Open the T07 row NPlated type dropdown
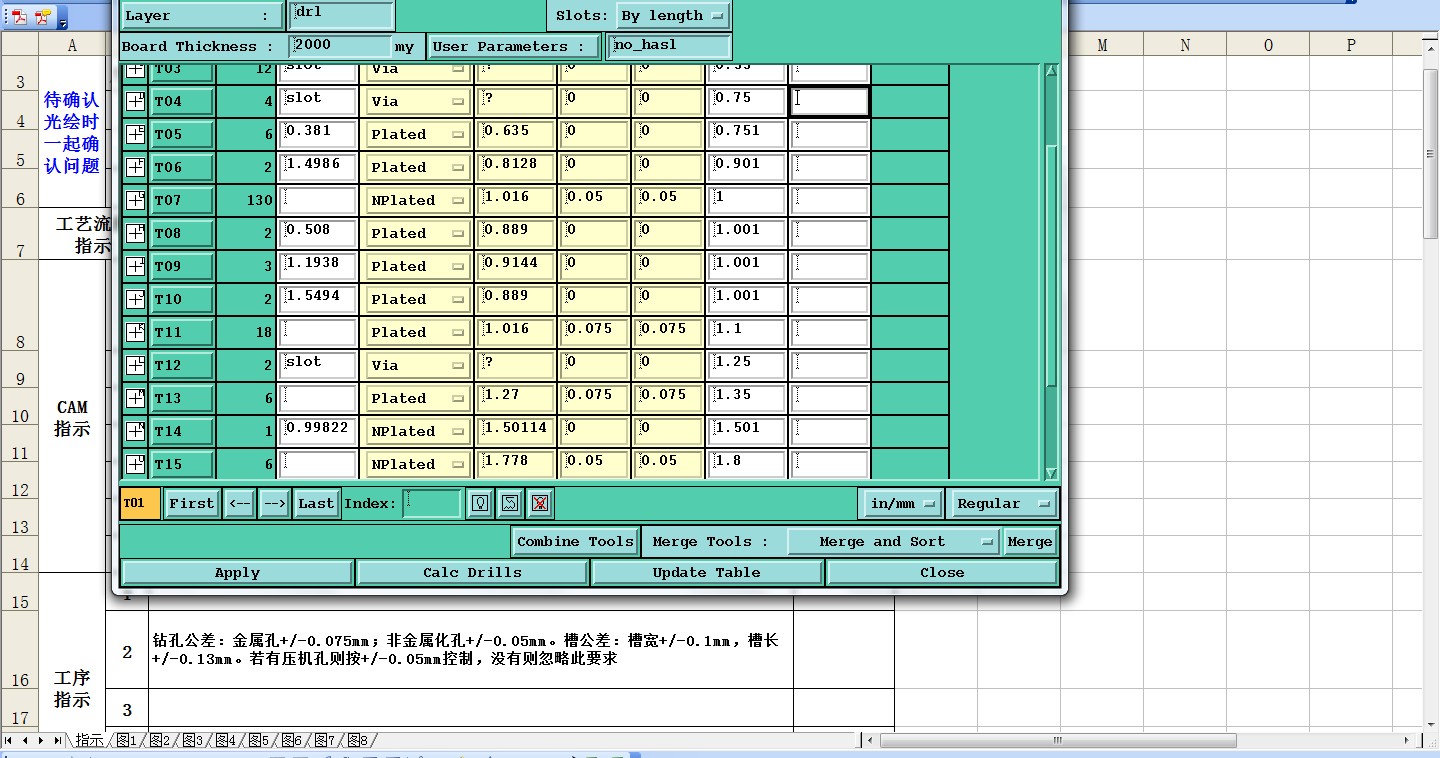 (x=419, y=200)
